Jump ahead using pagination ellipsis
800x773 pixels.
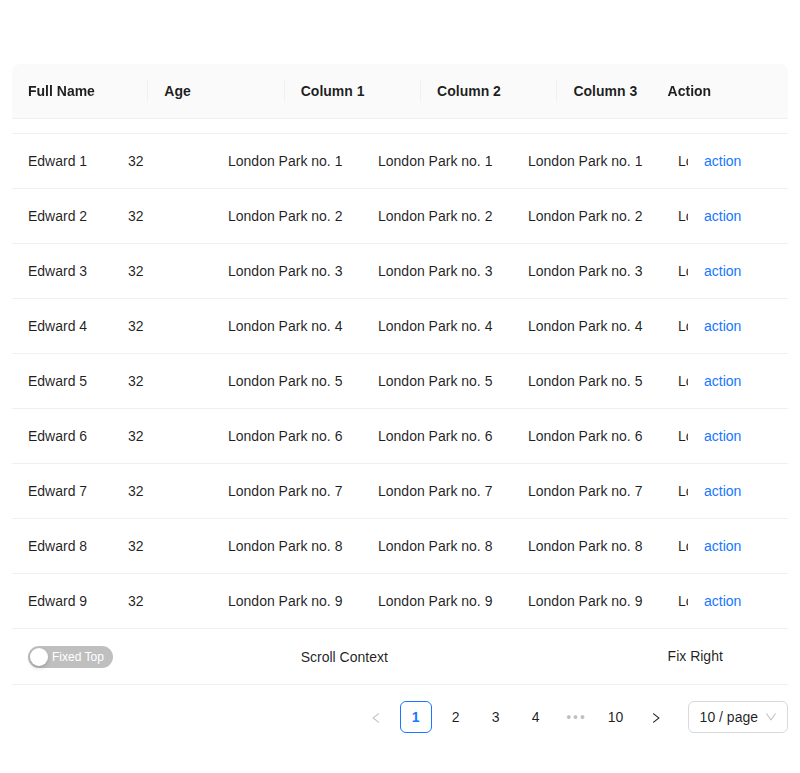(576, 717)
